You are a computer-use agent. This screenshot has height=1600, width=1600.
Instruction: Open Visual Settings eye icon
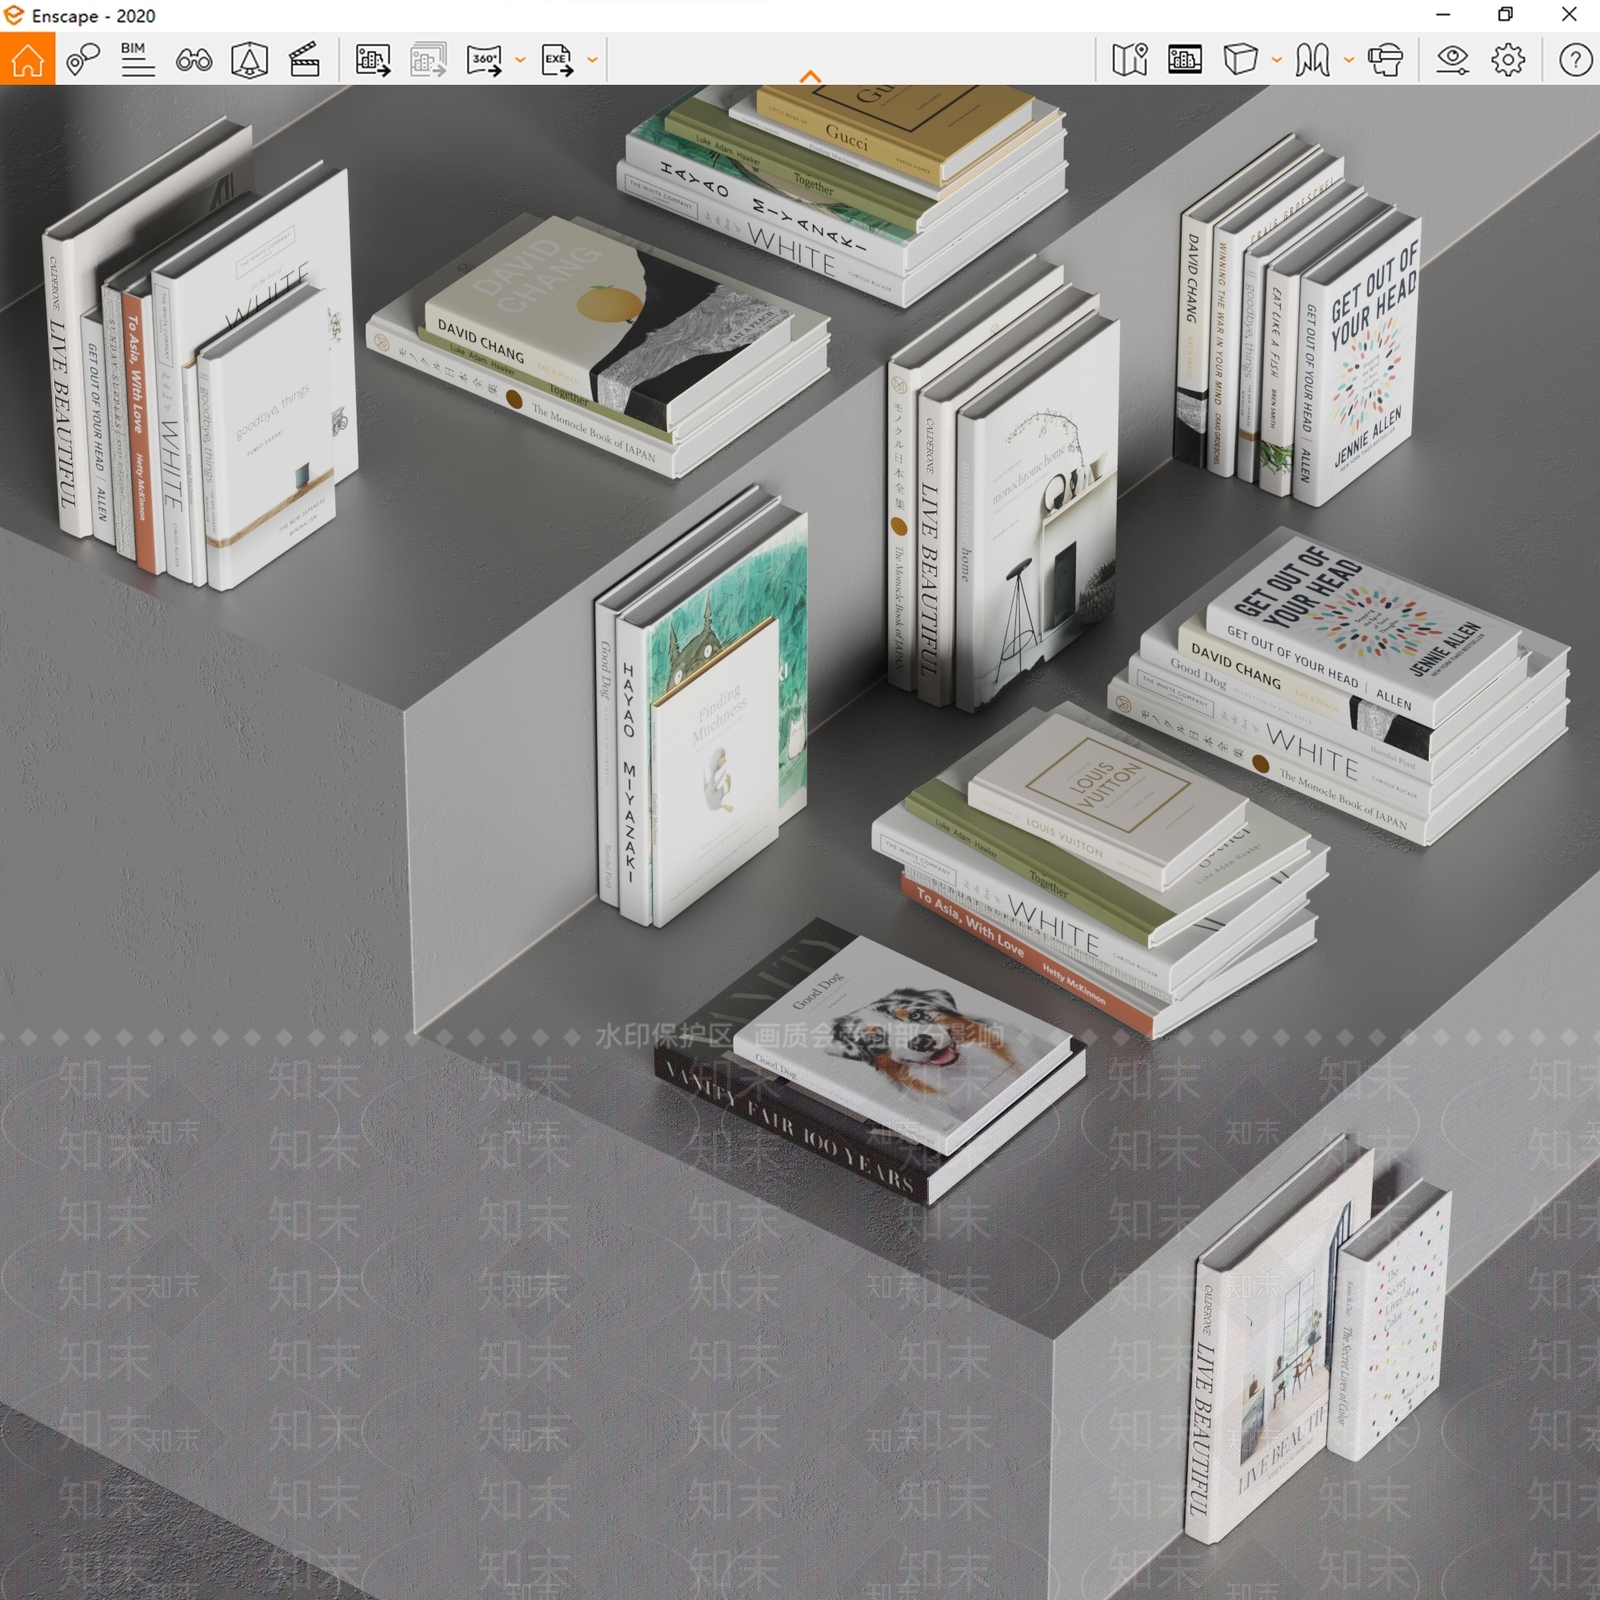1452,60
